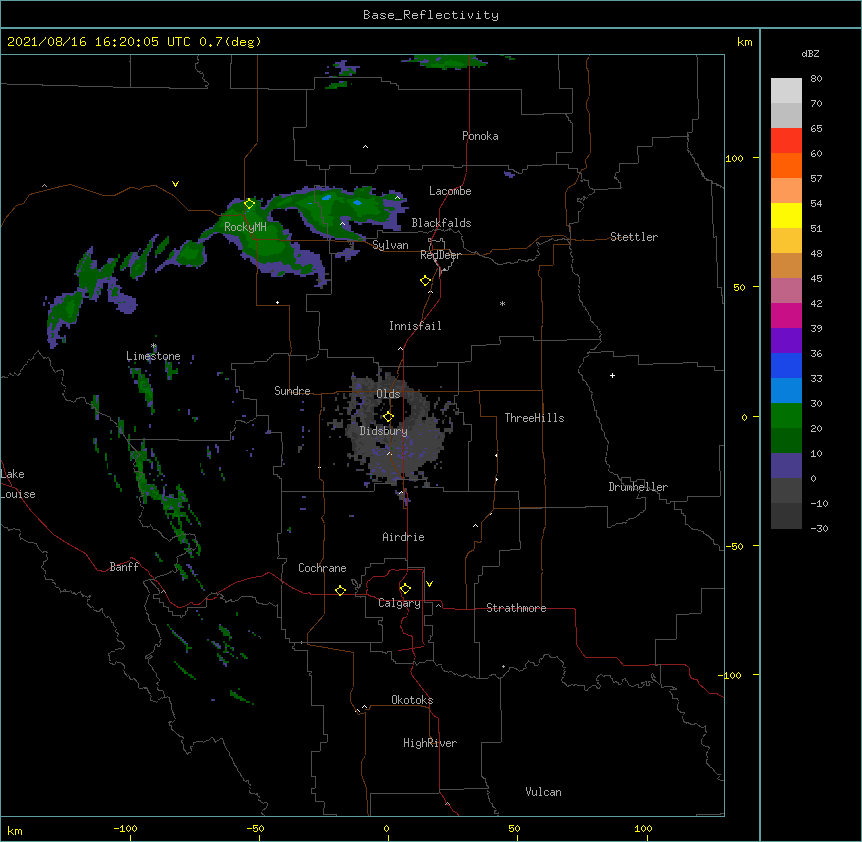Select the bright yellow 54-51 dBZ legend swatch
This screenshot has height=842, width=862.
tap(786, 215)
